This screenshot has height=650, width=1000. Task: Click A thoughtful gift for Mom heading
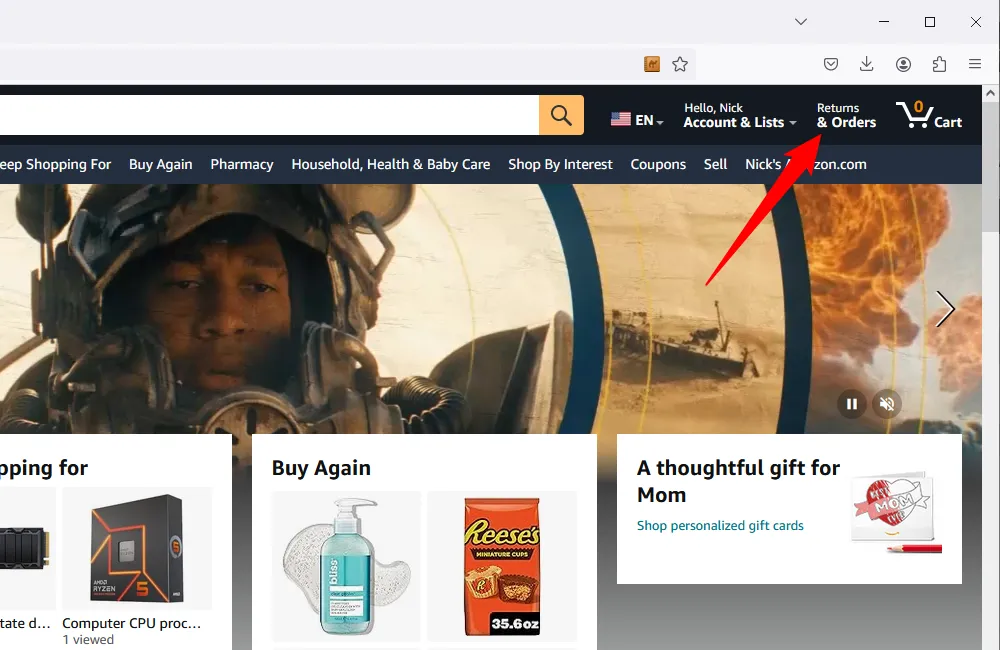pyautogui.click(x=739, y=481)
